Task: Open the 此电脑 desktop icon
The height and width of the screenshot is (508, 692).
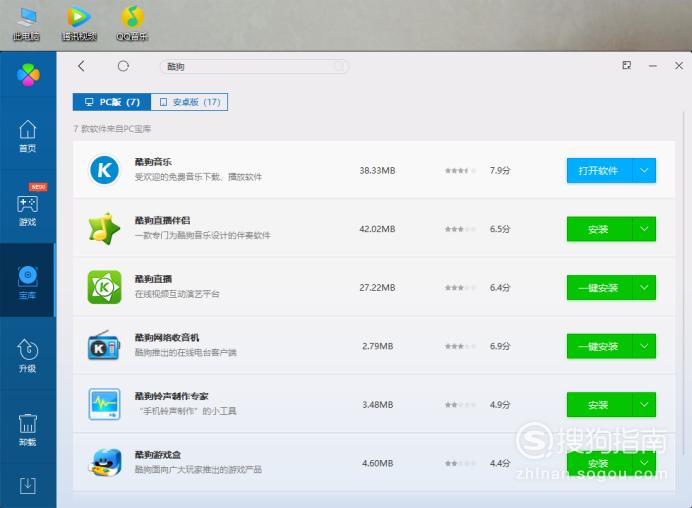Action: pyautogui.click(x=26, y=24)
